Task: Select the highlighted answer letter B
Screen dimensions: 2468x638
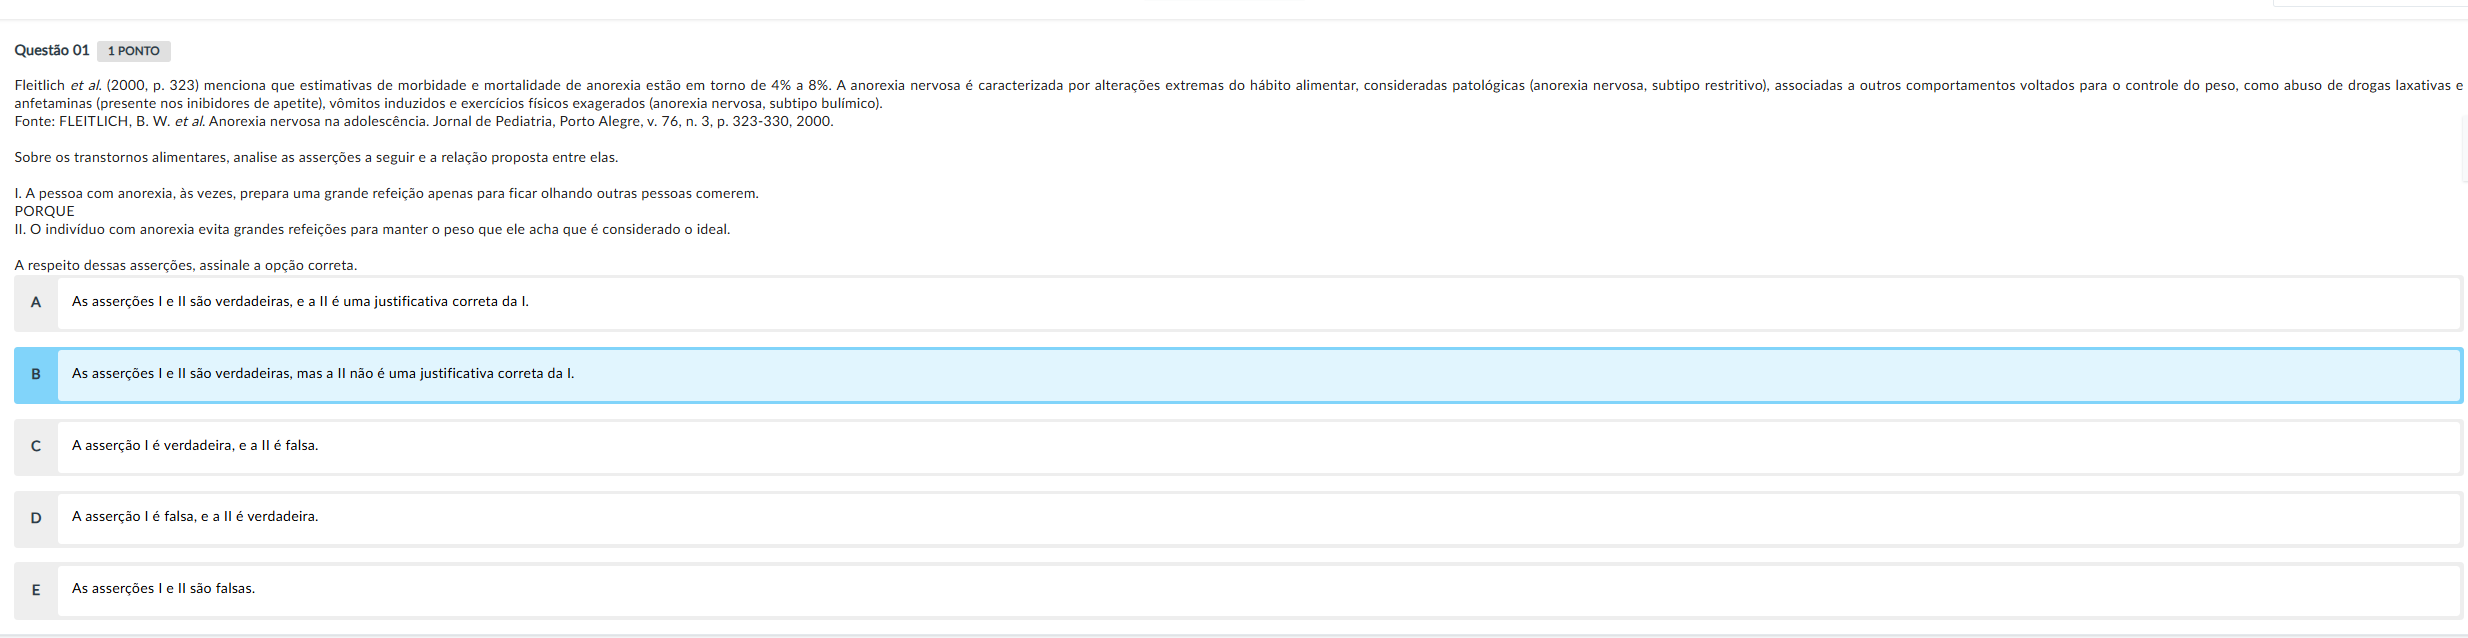Action: pos(36,374)
